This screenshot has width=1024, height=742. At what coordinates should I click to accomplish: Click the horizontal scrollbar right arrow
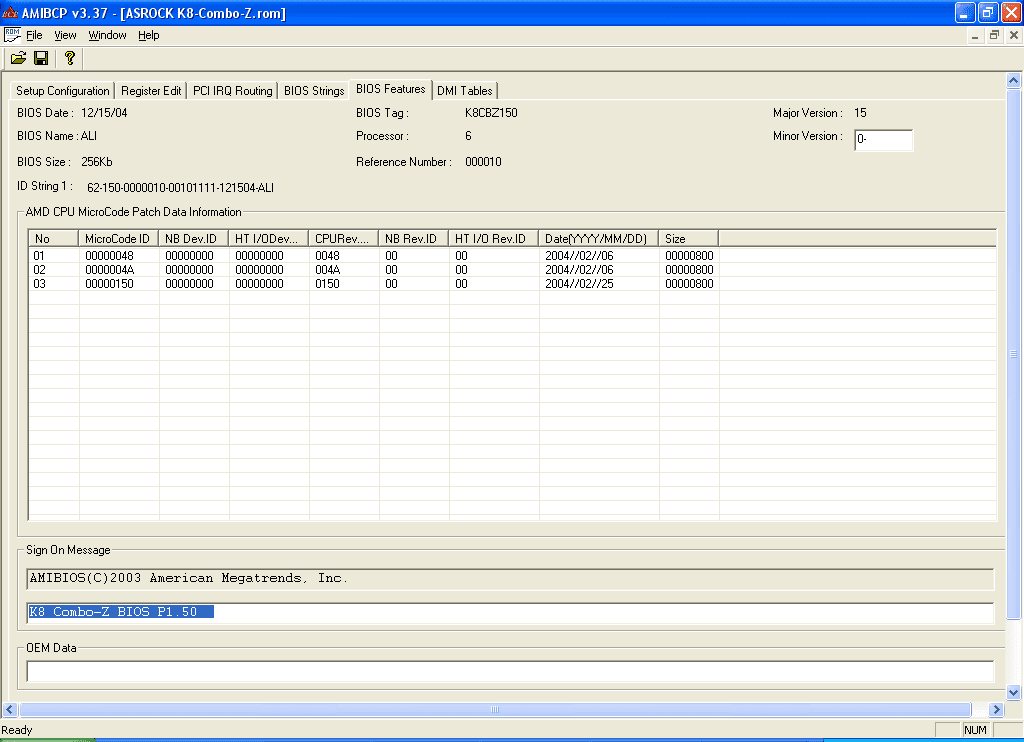(996, 709)
